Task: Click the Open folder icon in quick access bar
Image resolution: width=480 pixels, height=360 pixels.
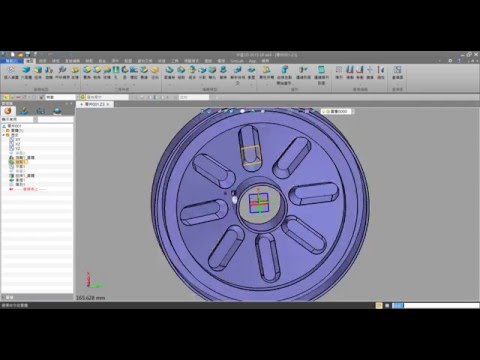Action: coord(20,54)
